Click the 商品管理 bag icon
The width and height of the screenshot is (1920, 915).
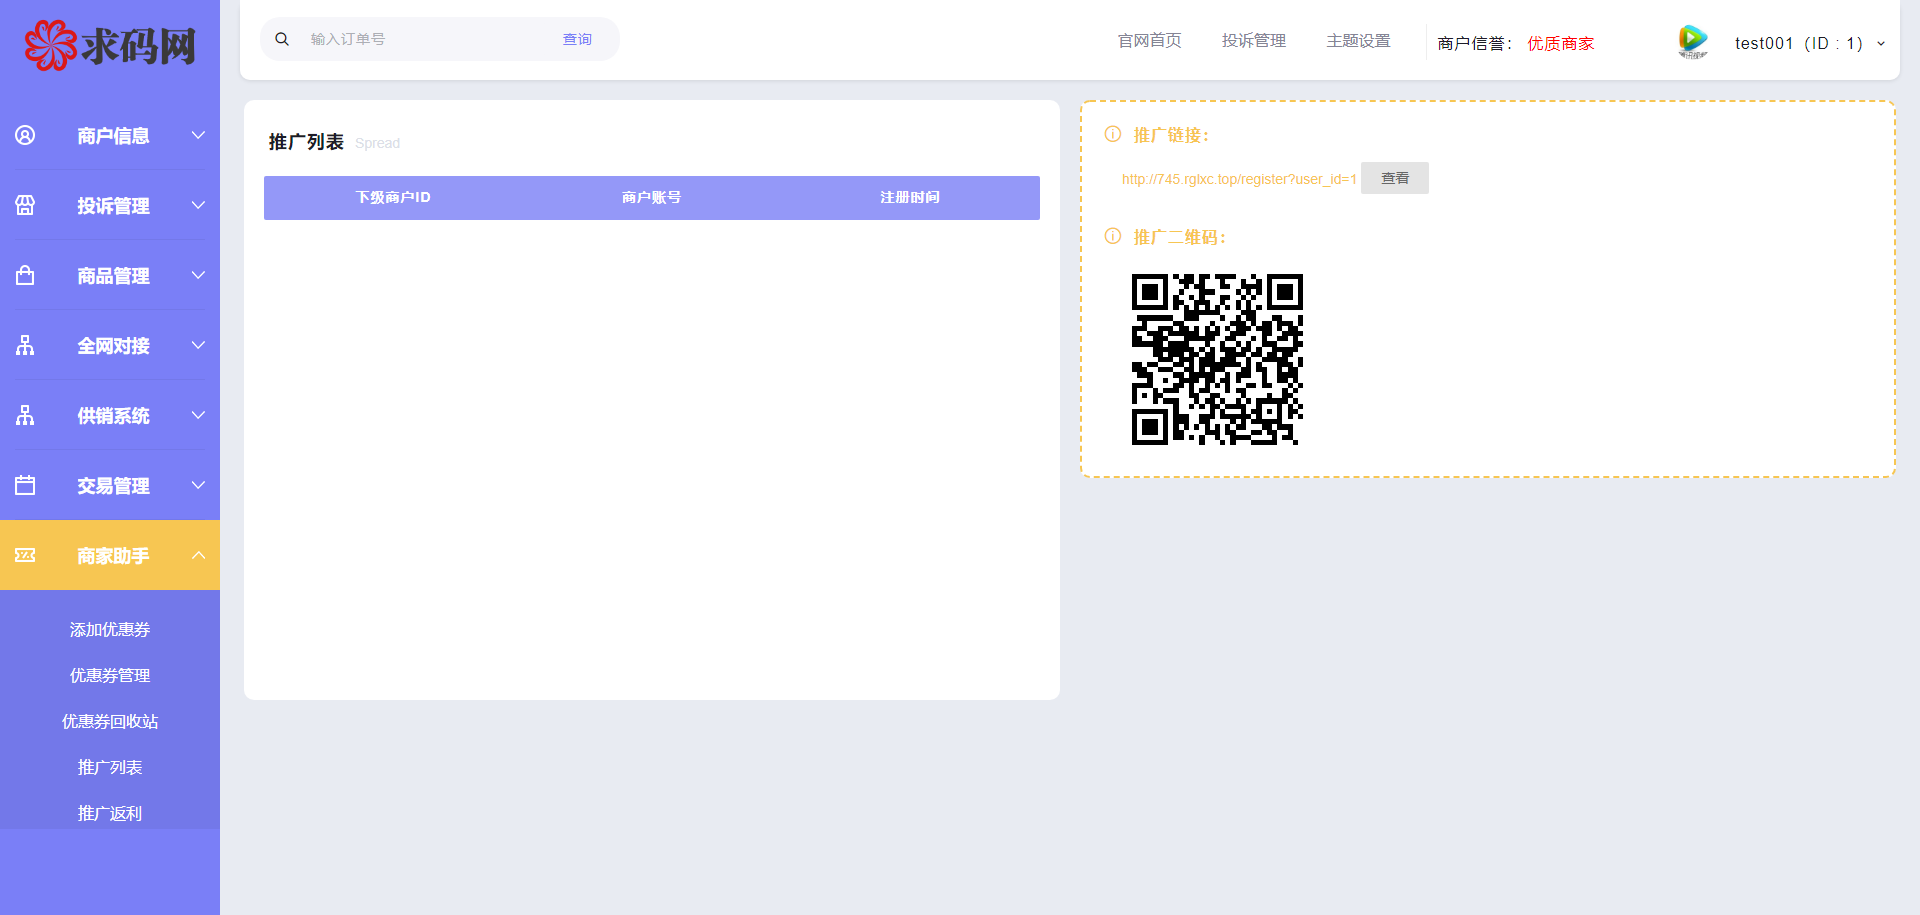click(x=25, y=275)
